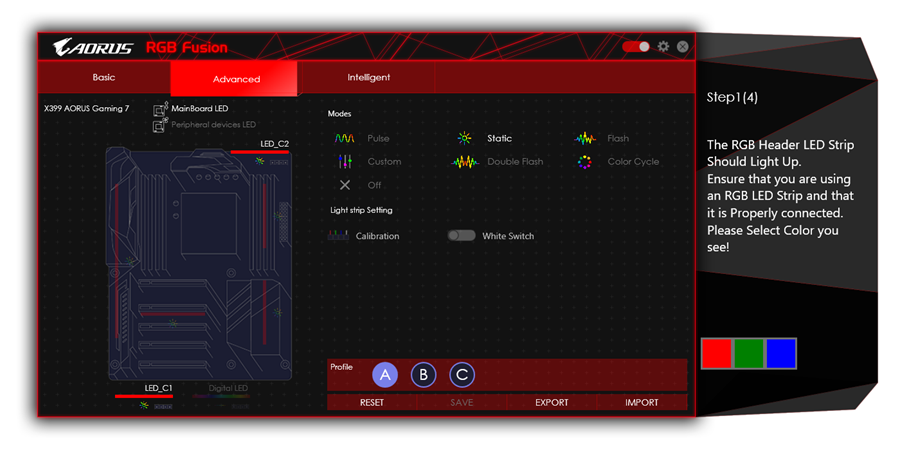The image size is (900, 450).
Task: Select profile A
Action: coord(385,375)
